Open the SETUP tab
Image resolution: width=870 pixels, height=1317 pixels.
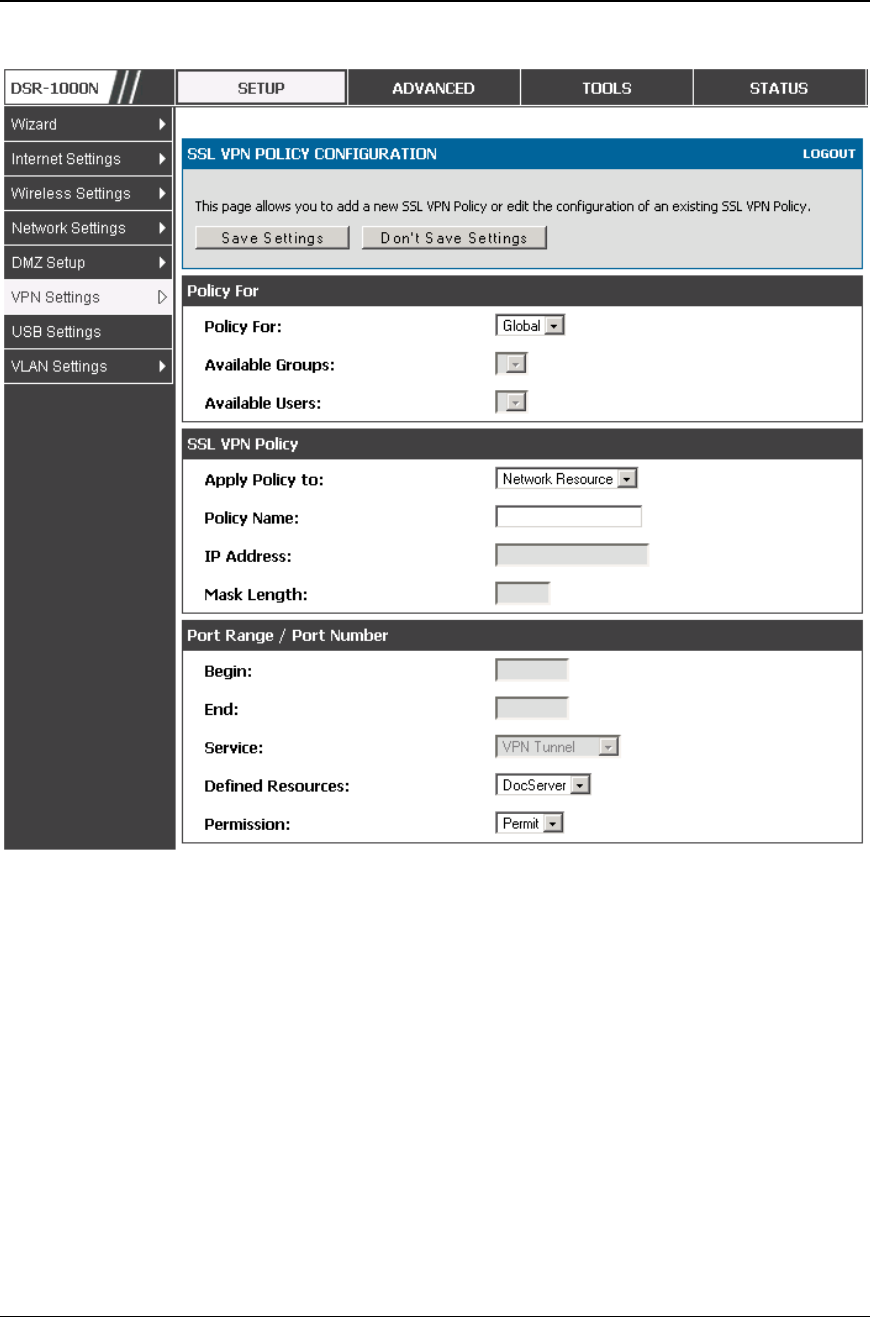point(261,88)
